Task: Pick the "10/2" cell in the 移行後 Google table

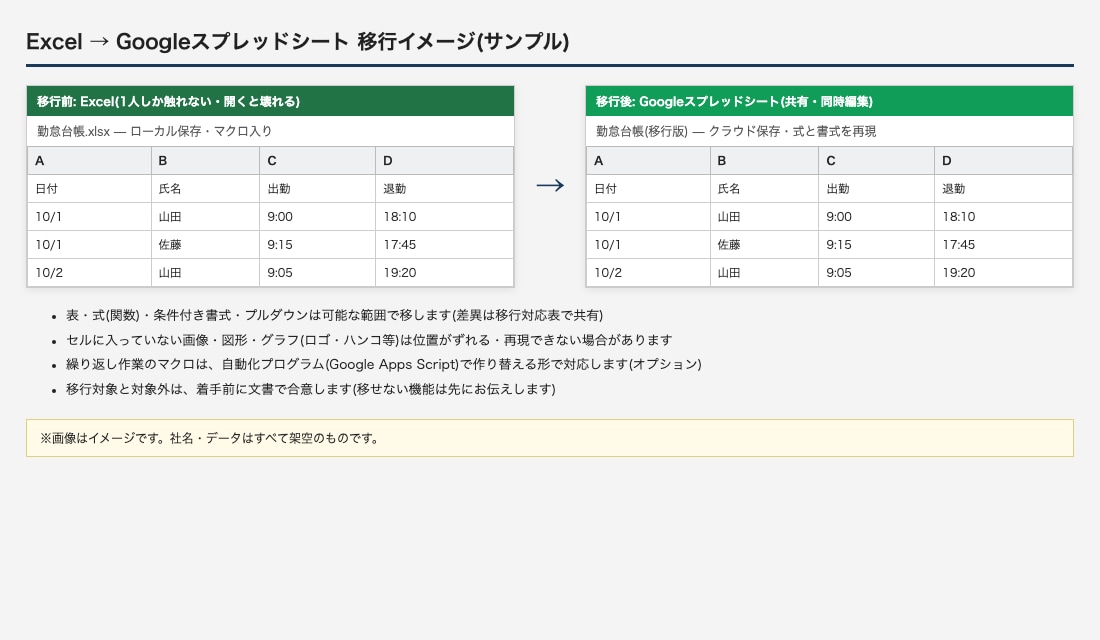Action: pos(648,273)
